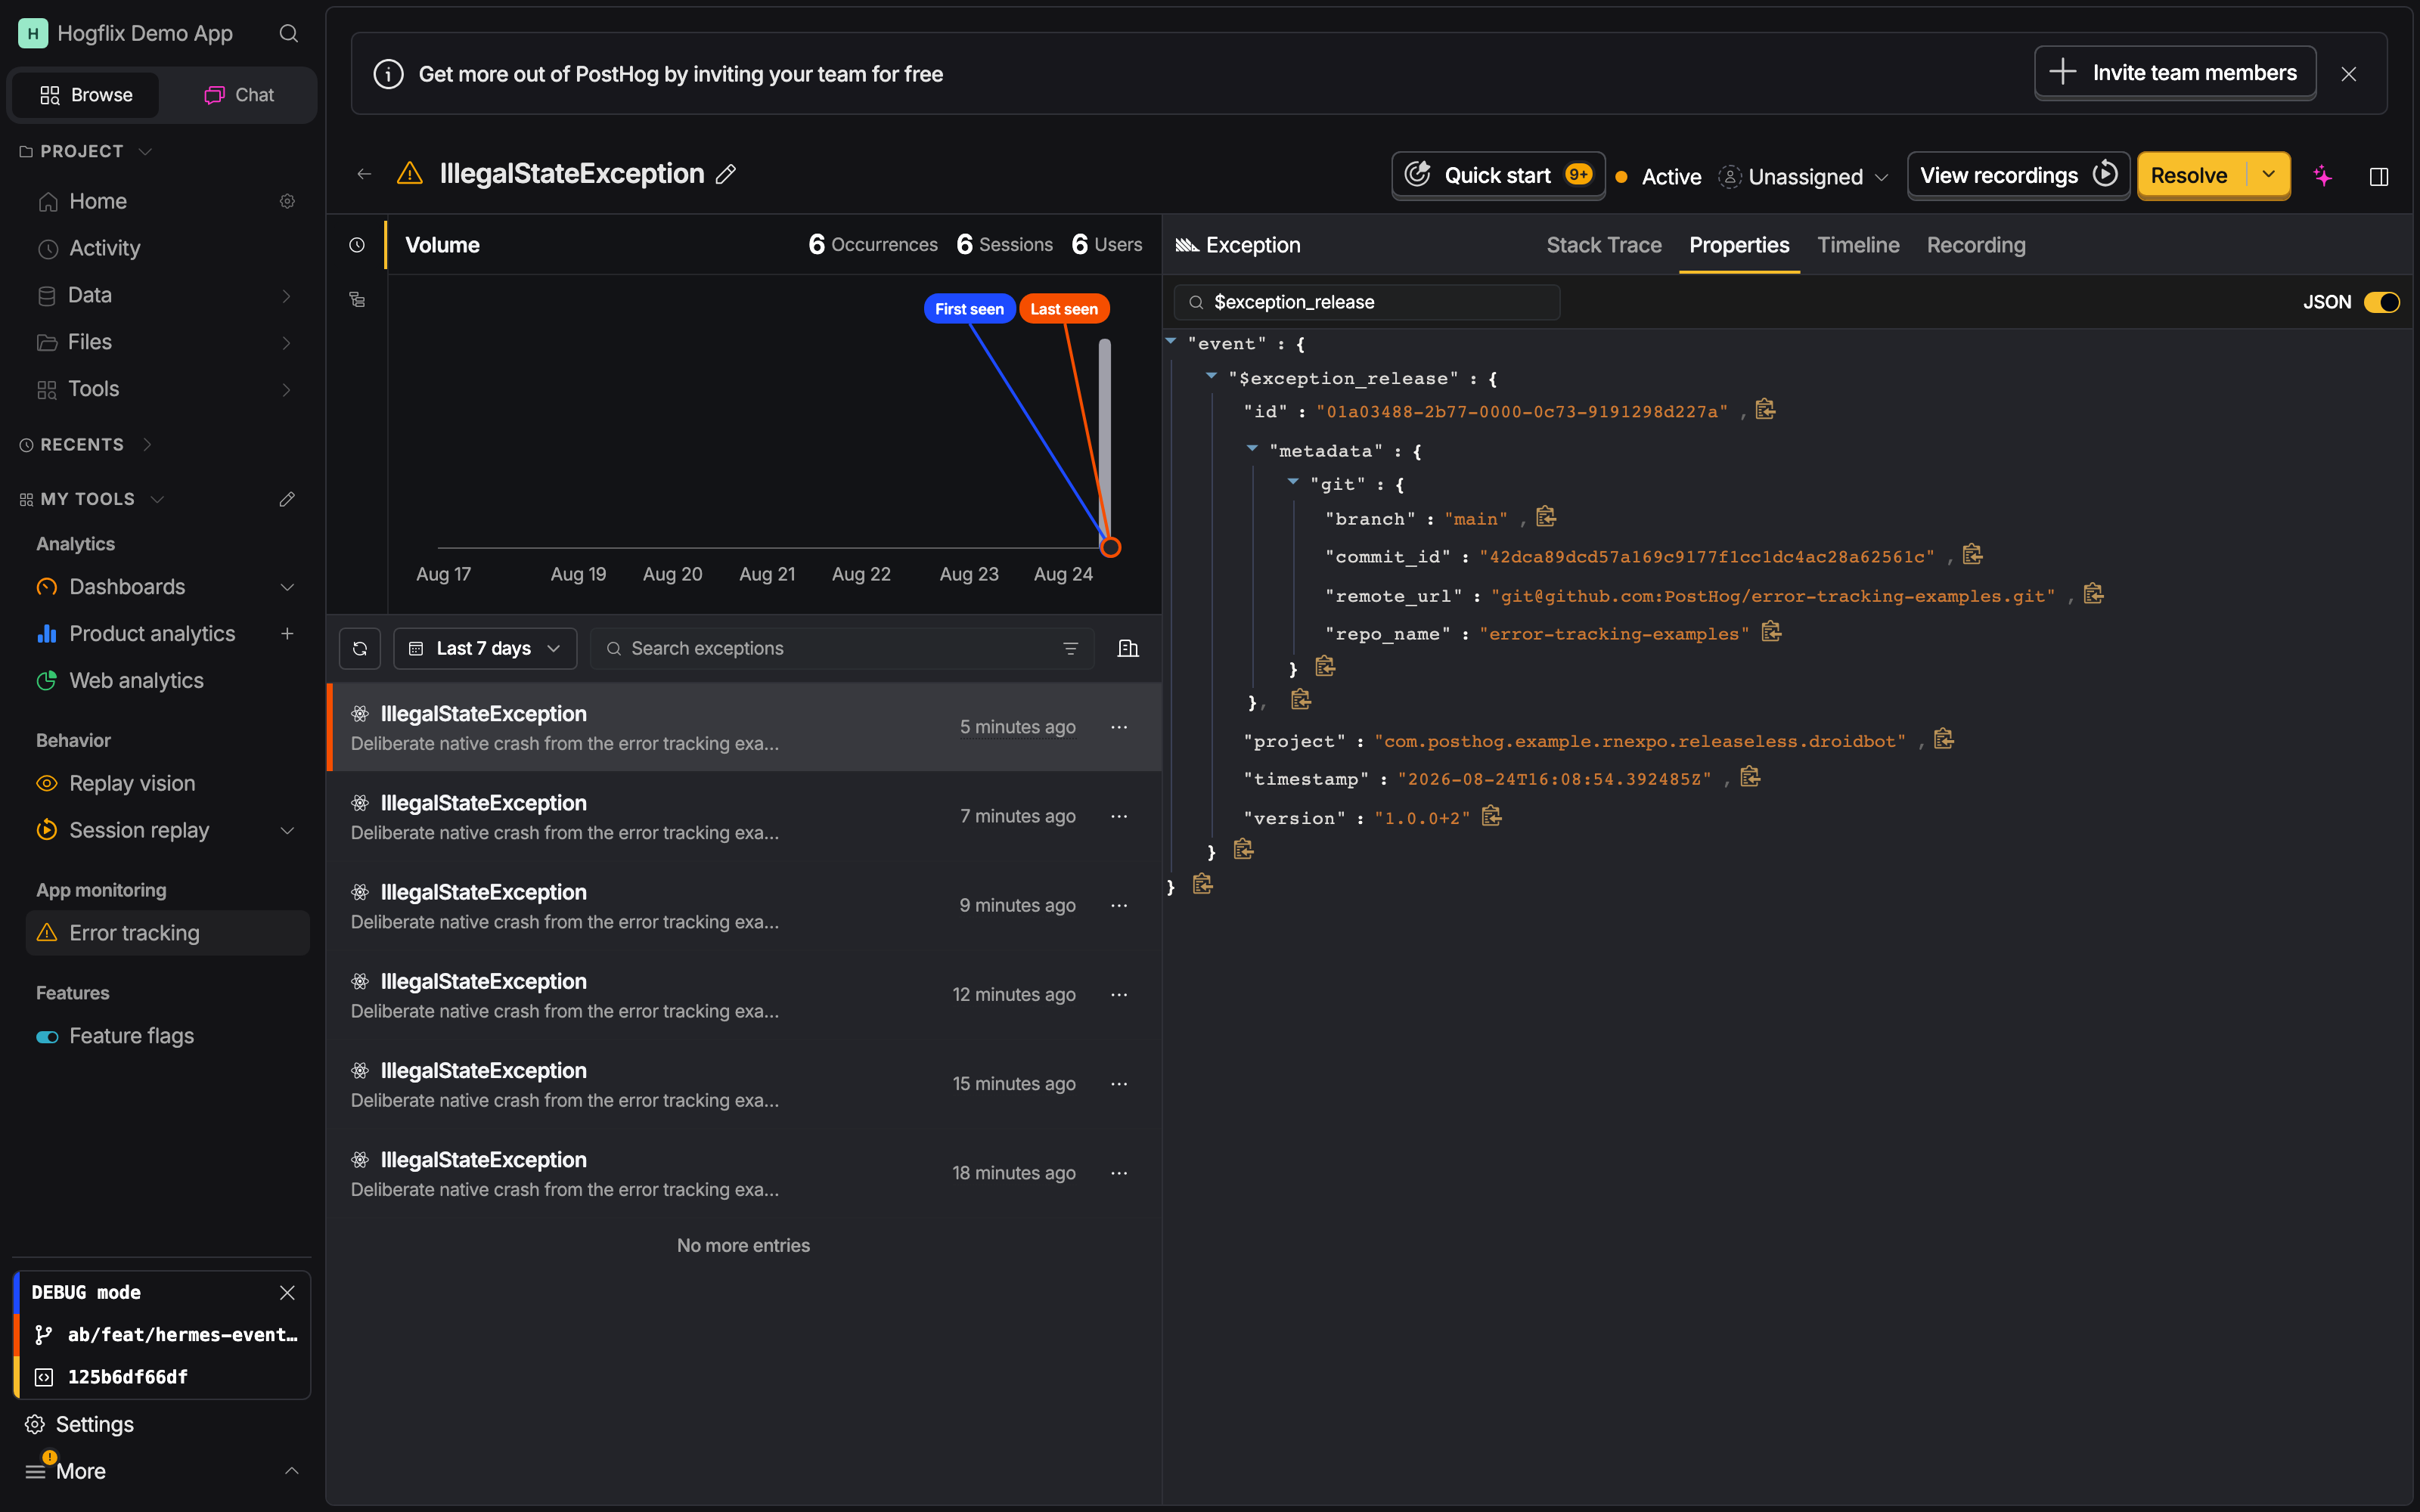
Task: Collapse the "$exception_release" JSON node
Action: click(x=1211, y=377)
